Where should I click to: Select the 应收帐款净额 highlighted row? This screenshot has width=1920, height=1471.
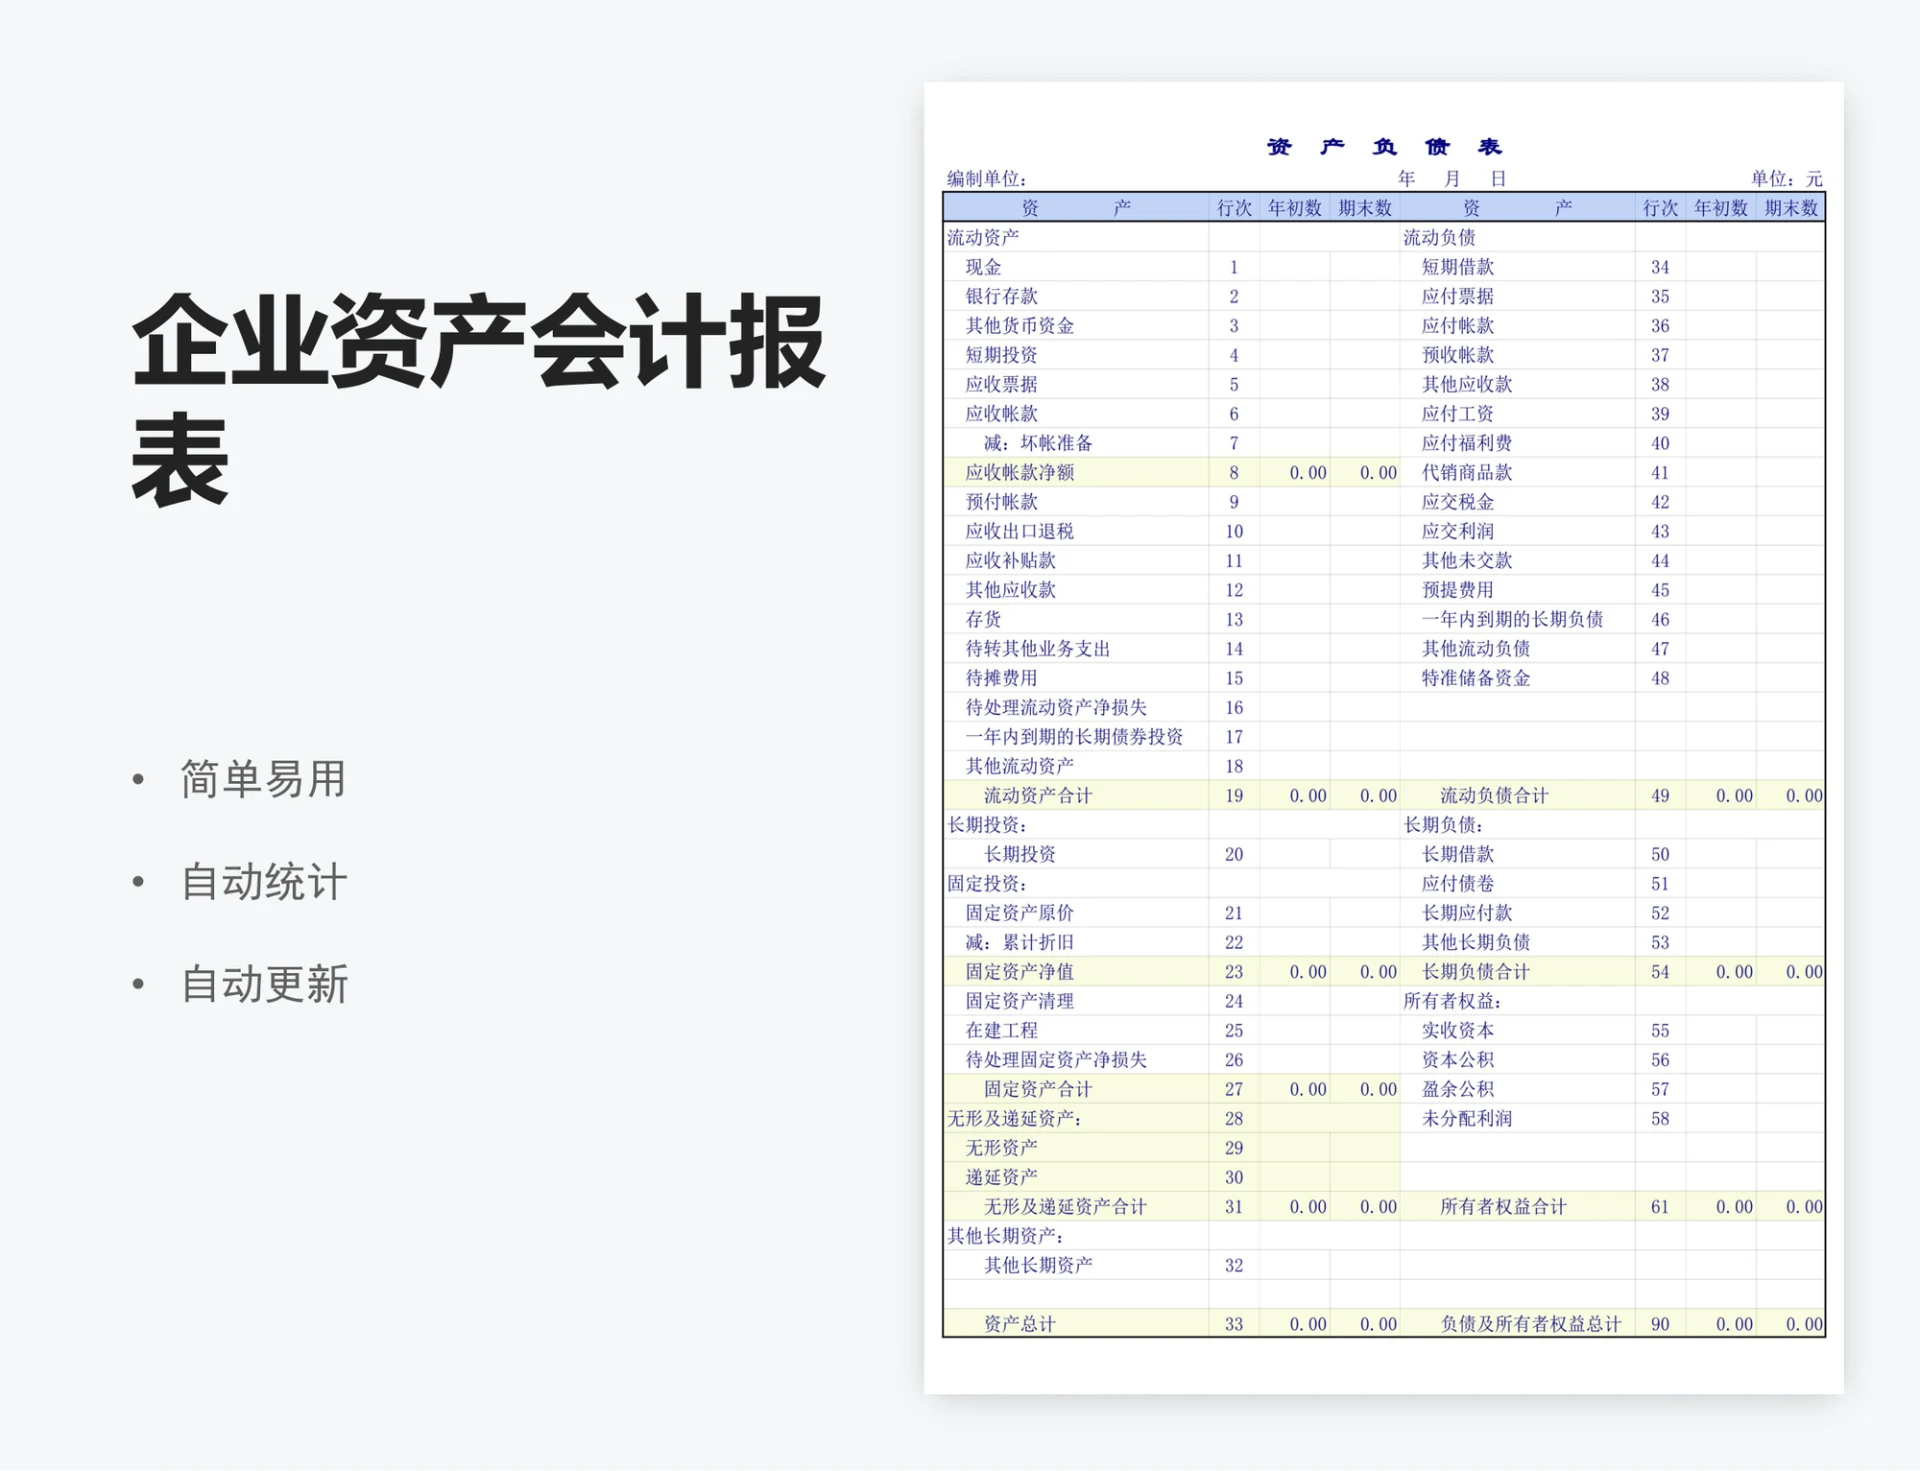pos(1022,472)
